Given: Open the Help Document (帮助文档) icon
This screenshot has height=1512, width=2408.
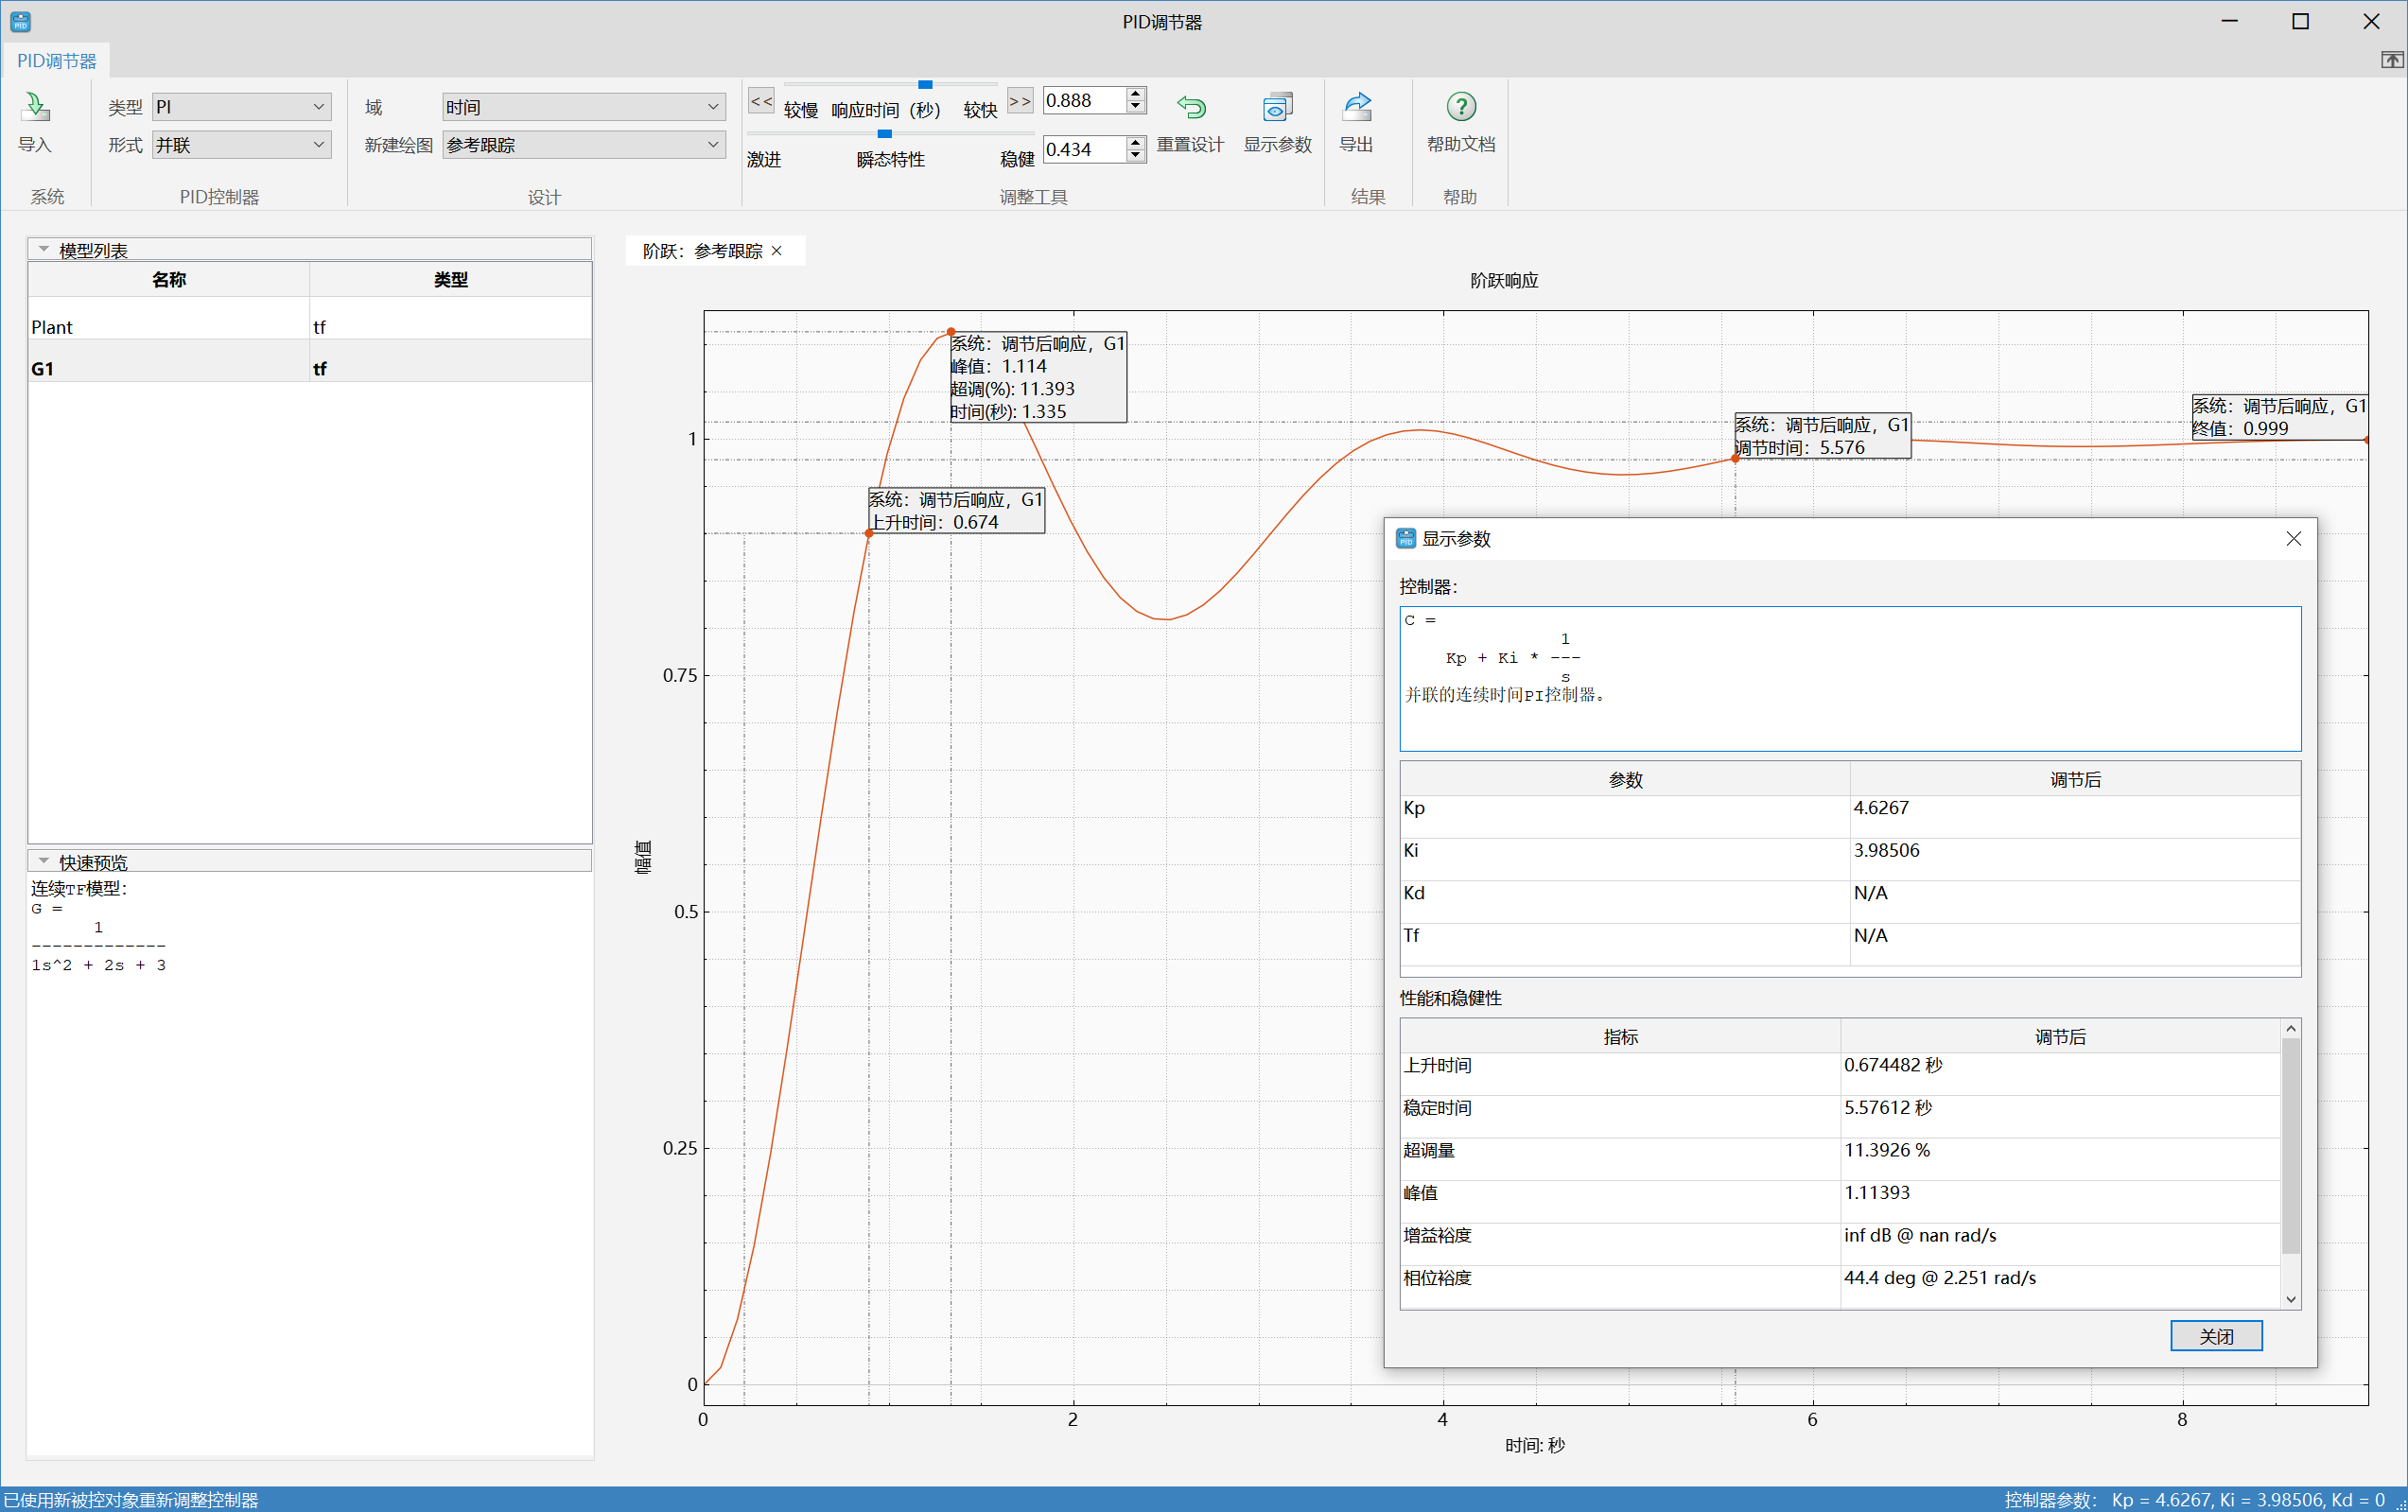Looking at the screenshot, I should pos(1460,108).
